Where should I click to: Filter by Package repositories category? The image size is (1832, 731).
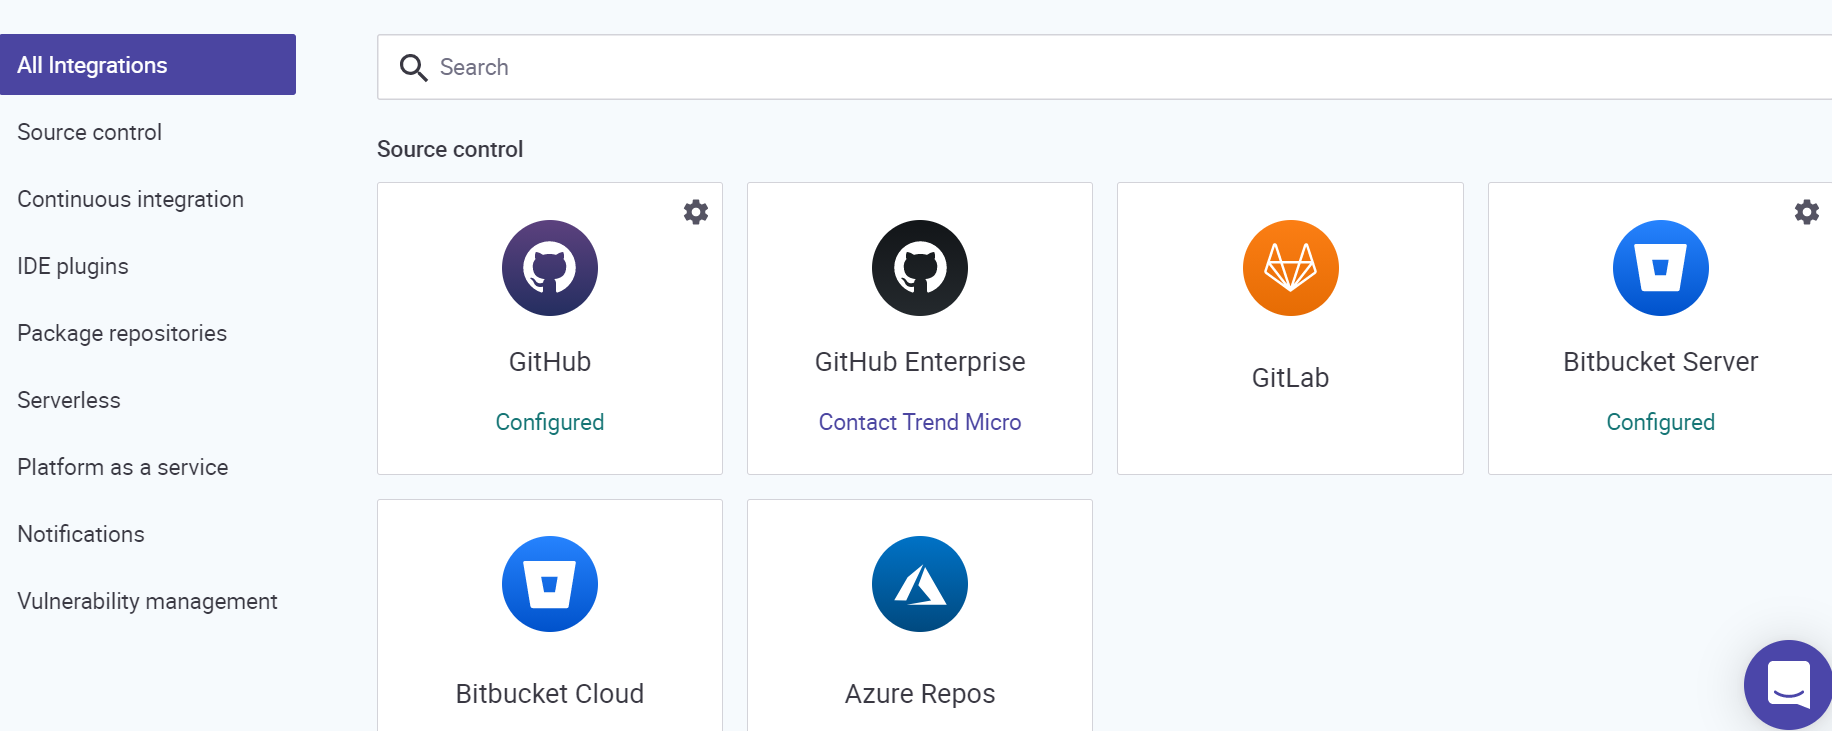(x=122, y=333)
